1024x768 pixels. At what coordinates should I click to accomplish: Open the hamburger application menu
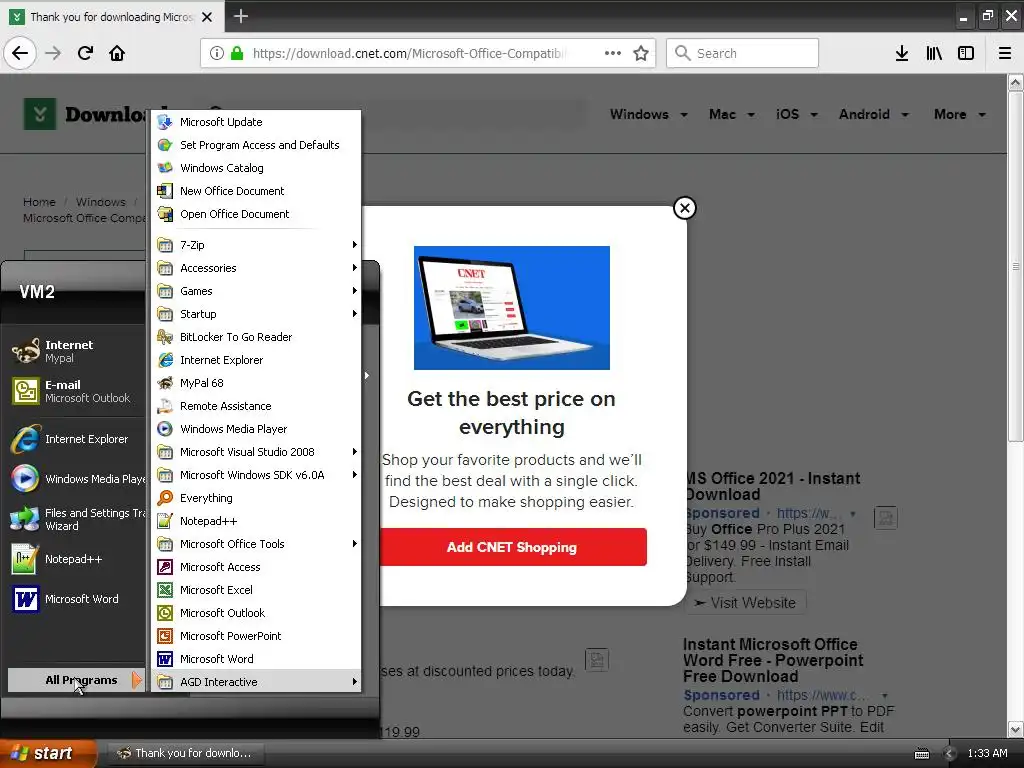(1004, 53)
